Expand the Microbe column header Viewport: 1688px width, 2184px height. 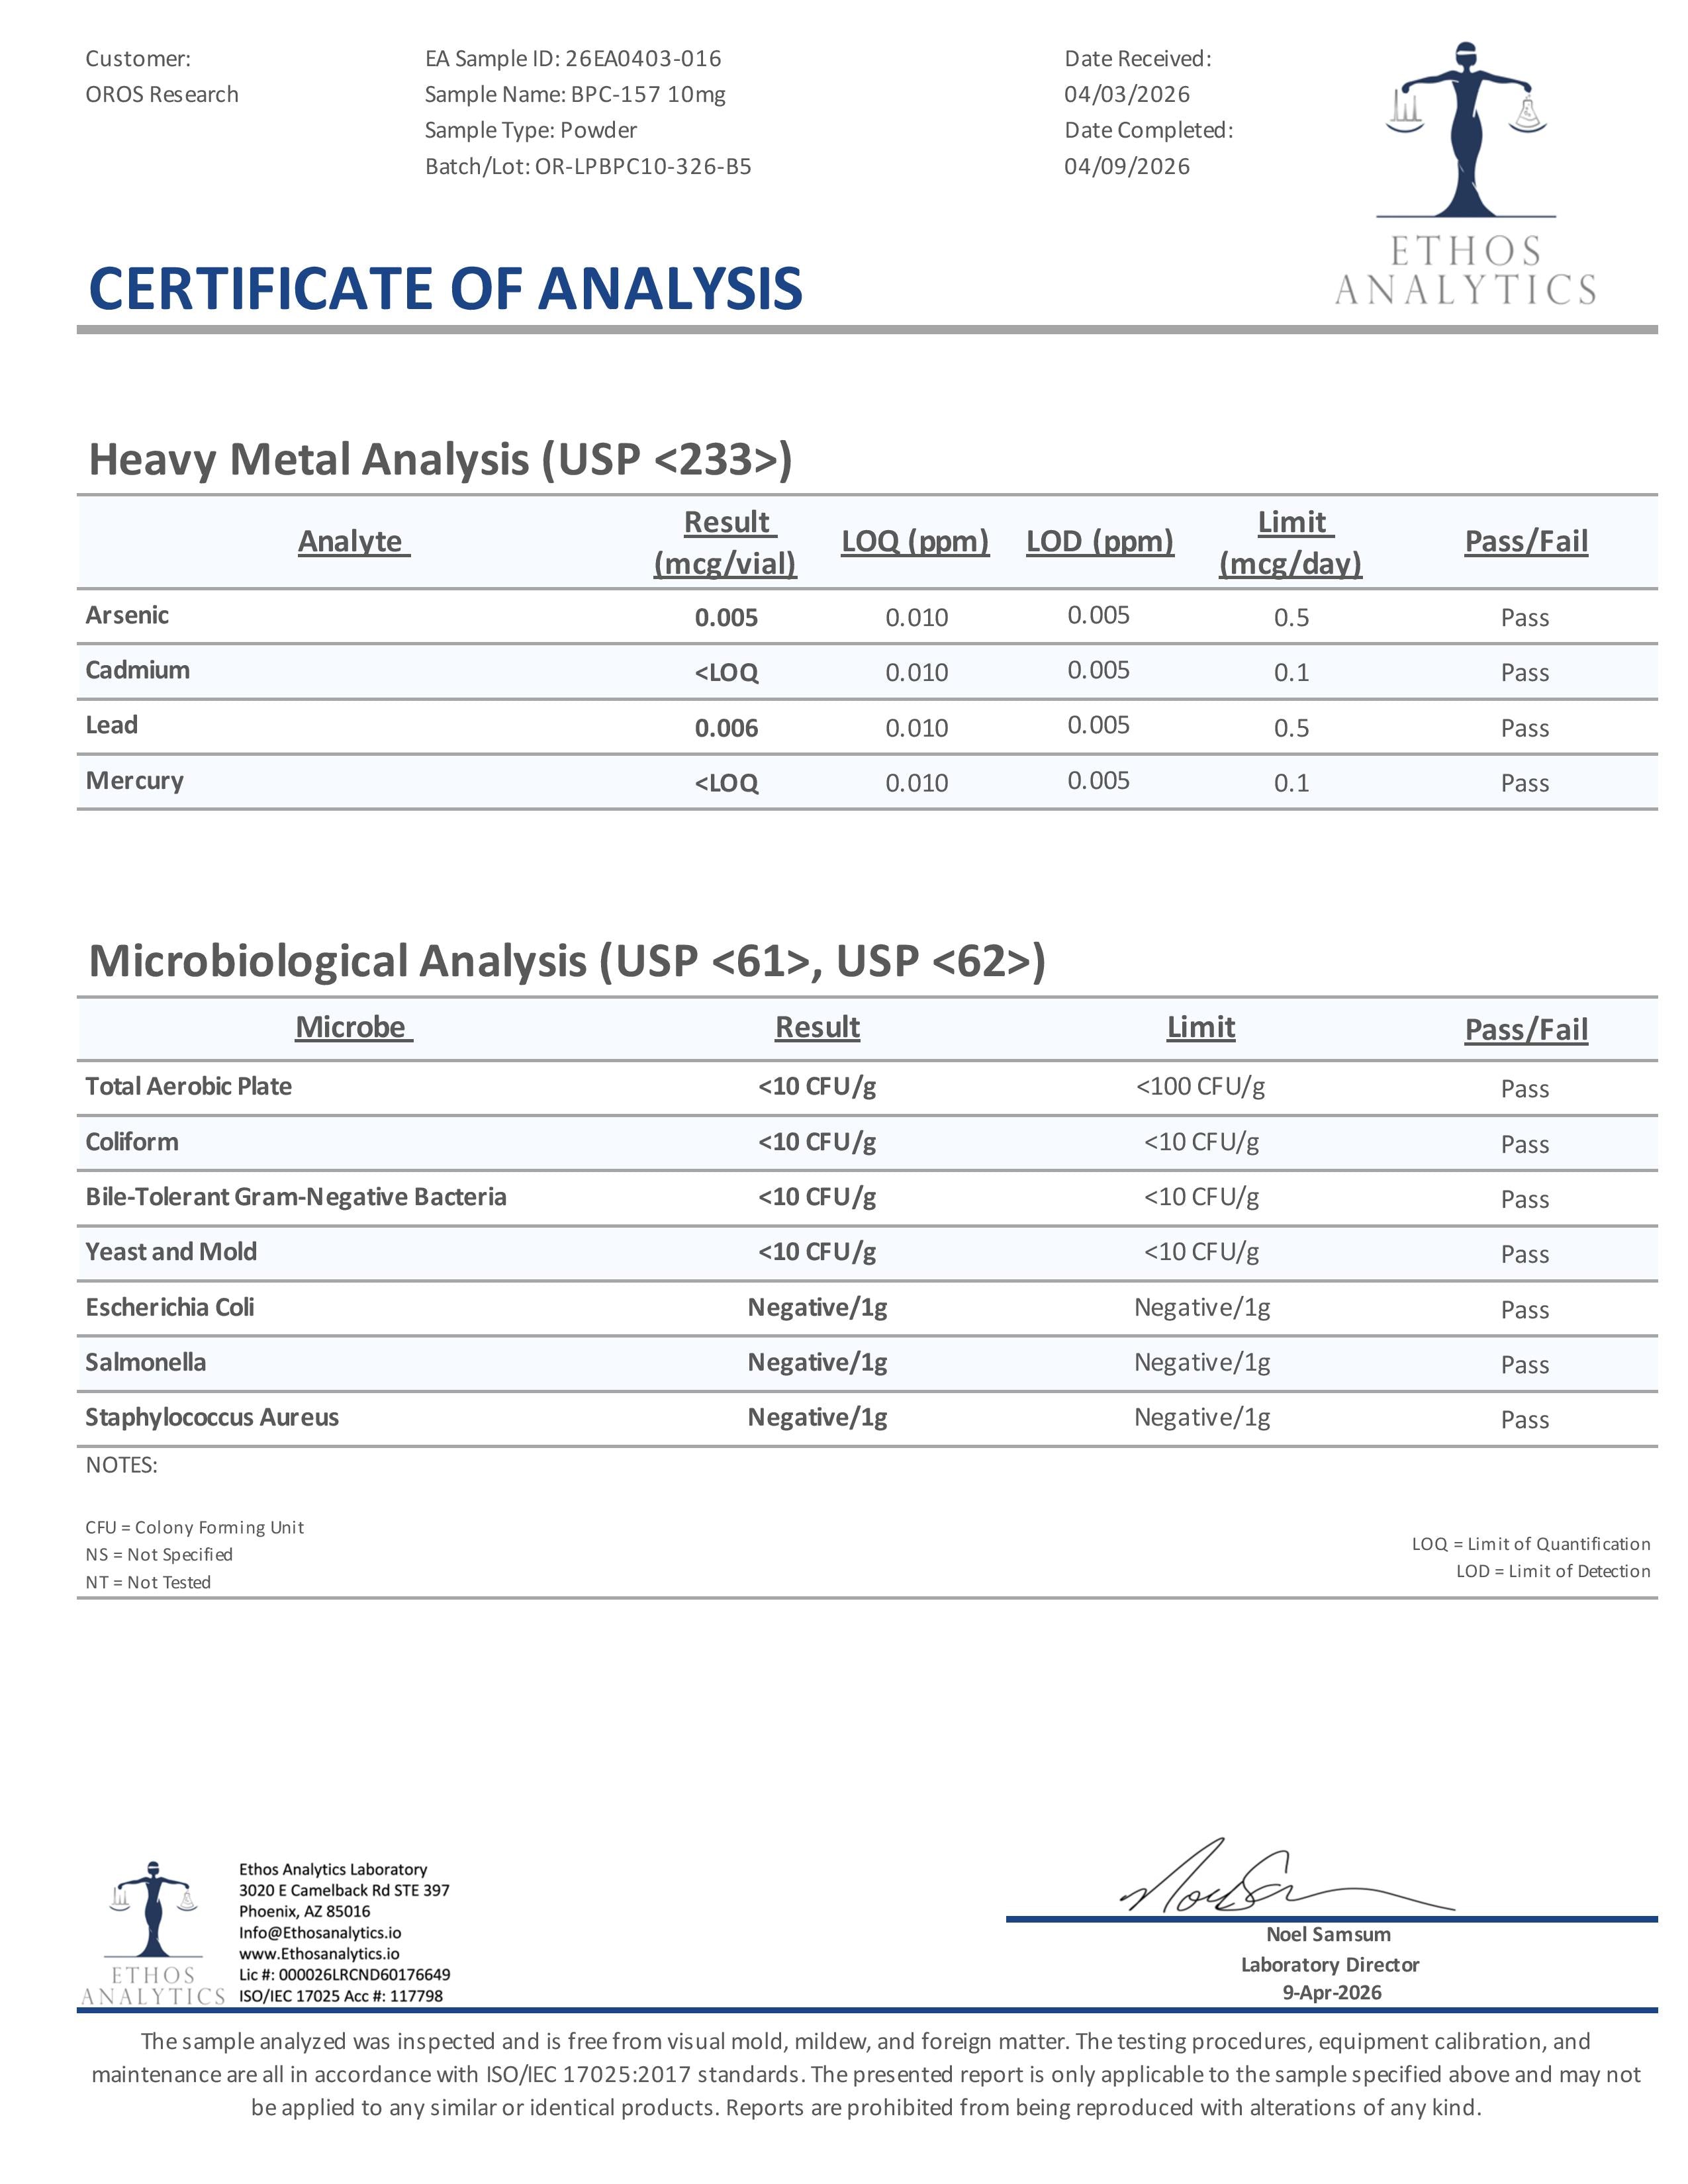tap(353, 1026)
